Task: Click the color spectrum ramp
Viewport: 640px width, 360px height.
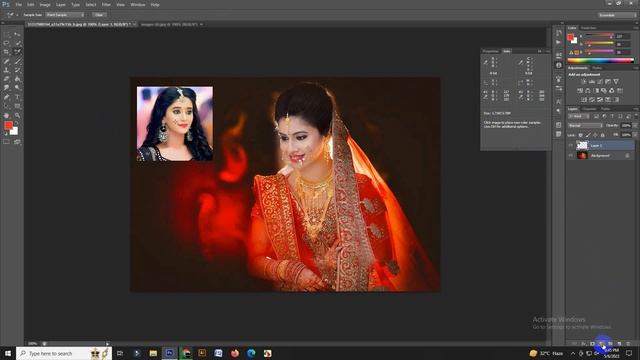Action: pyautogui.click(x=601, y=60)
